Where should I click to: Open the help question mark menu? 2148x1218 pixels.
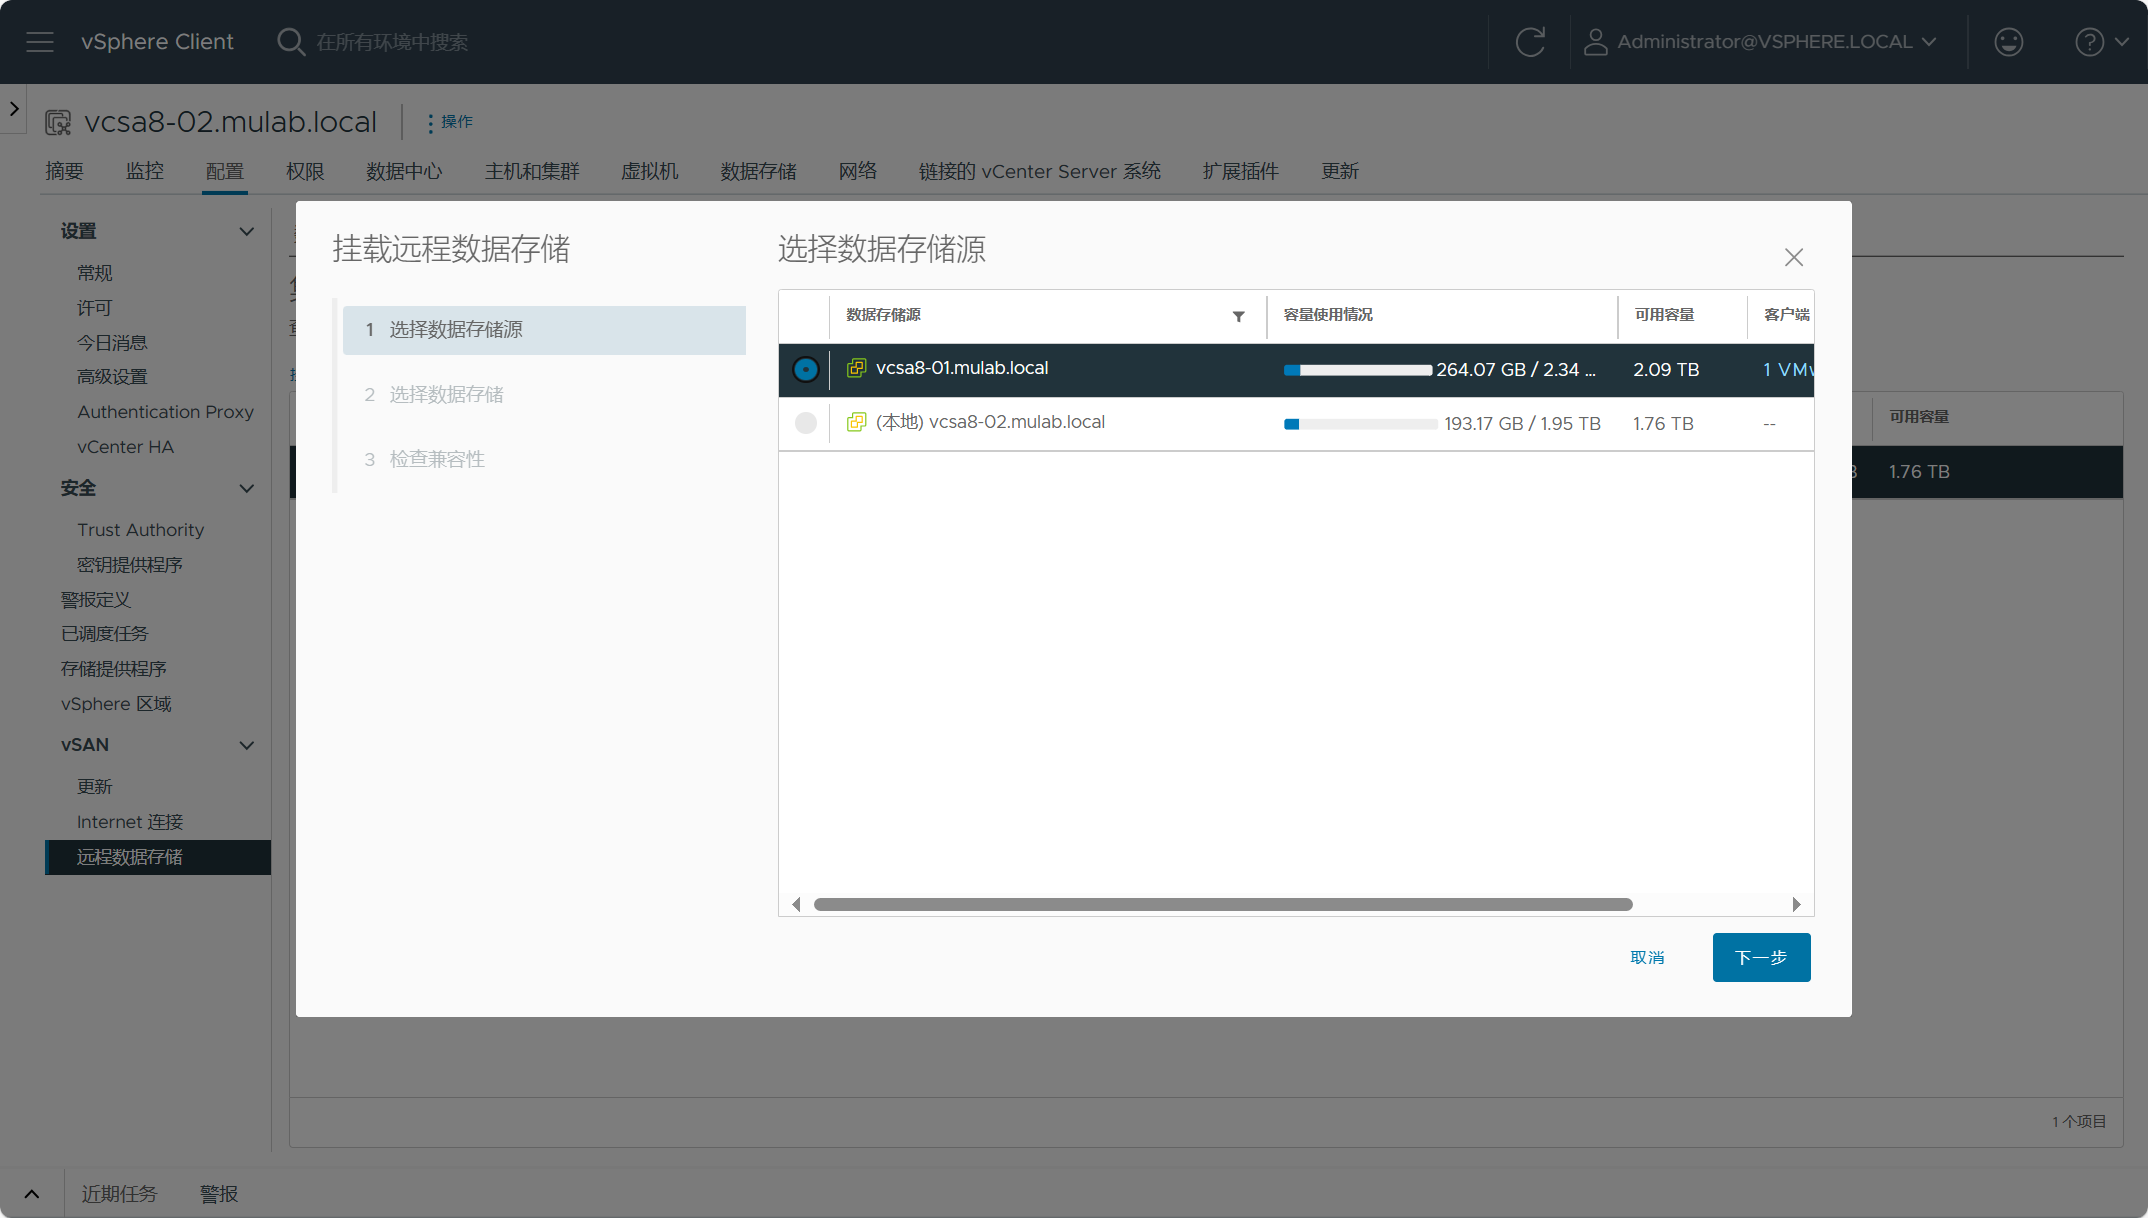(x=2089, y=42)
